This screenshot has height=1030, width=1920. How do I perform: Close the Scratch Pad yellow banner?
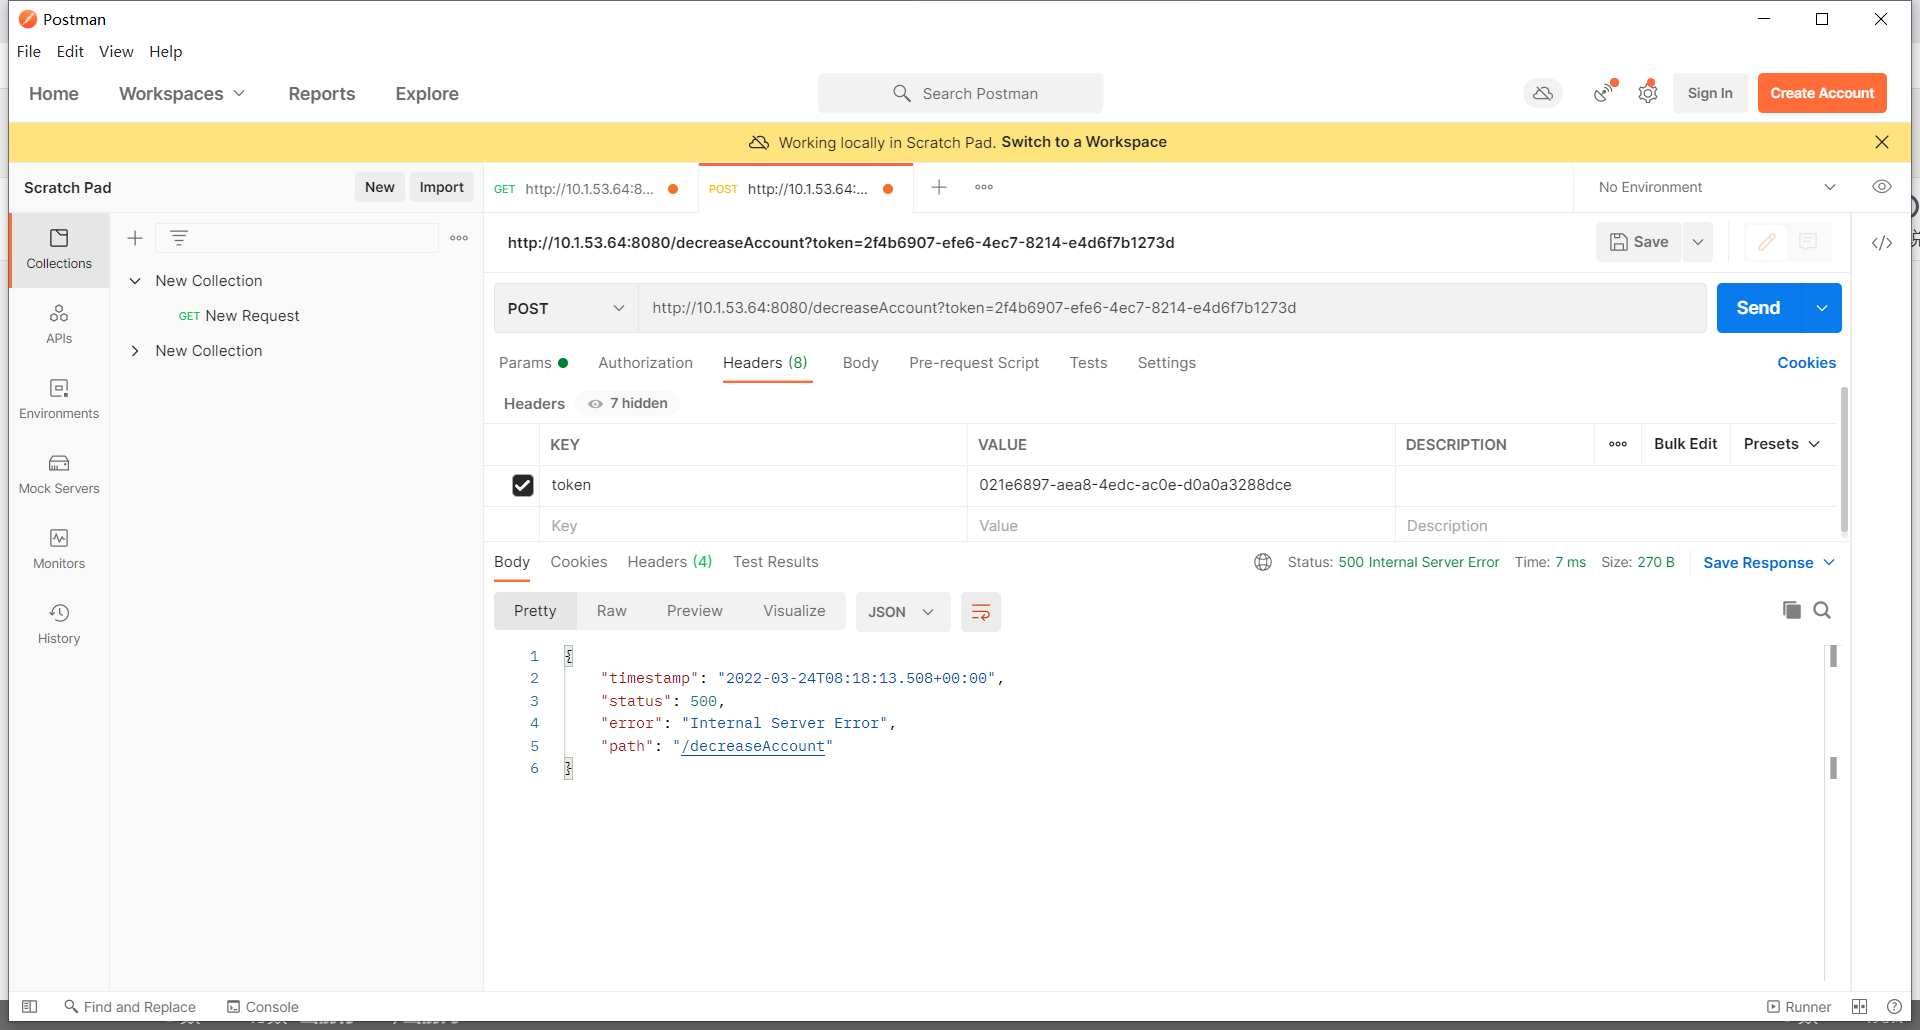[1882, 142]
